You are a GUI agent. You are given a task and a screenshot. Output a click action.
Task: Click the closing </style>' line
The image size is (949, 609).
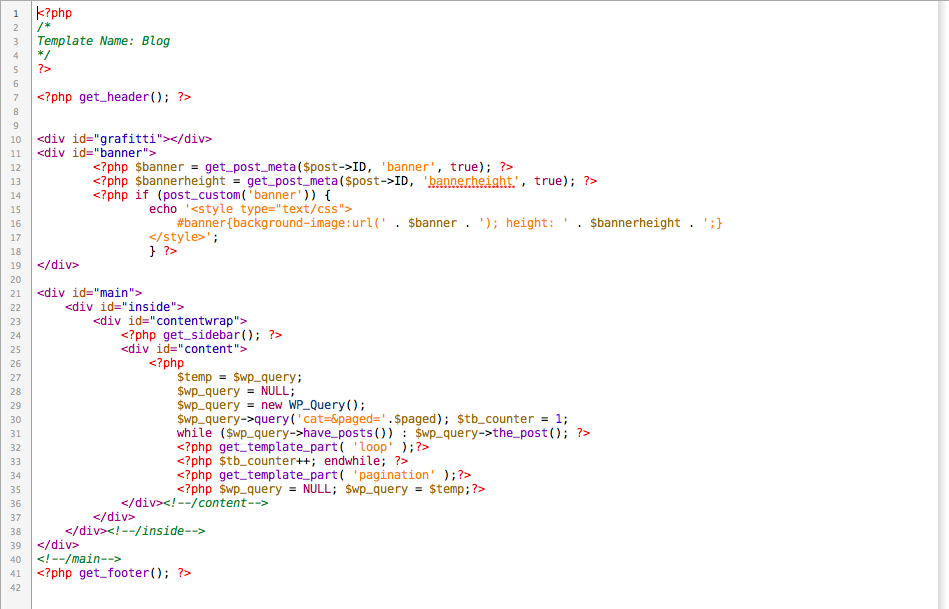click(x=183, y=237)
